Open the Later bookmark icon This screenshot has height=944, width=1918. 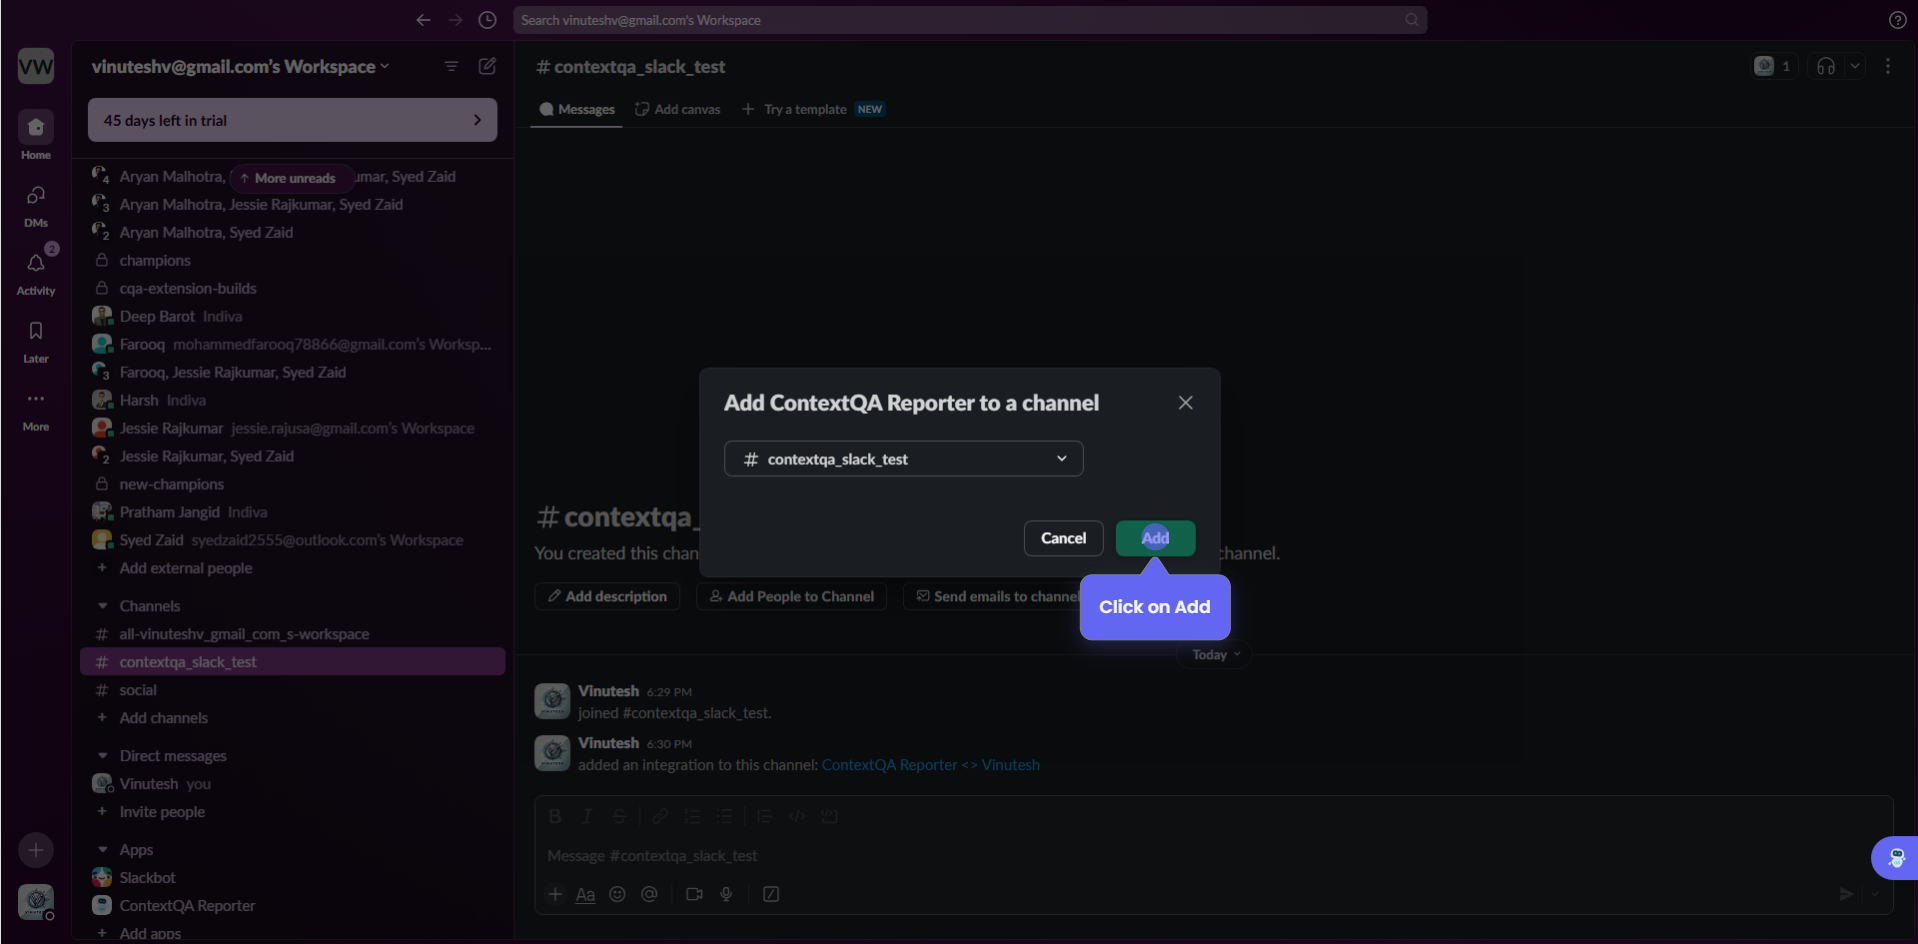pyautogui.click(x=36, y=332)
